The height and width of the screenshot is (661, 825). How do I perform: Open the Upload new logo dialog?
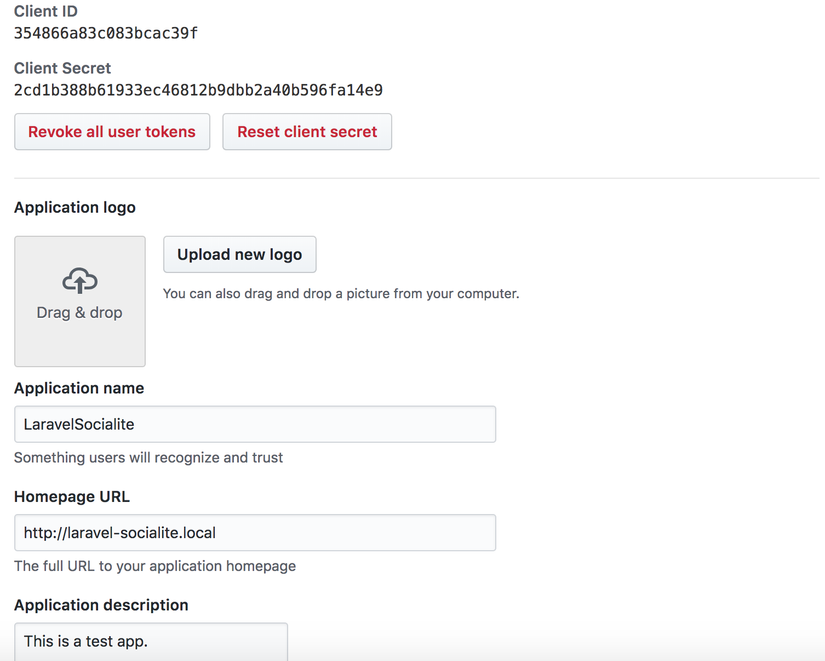tap(240, 255)
